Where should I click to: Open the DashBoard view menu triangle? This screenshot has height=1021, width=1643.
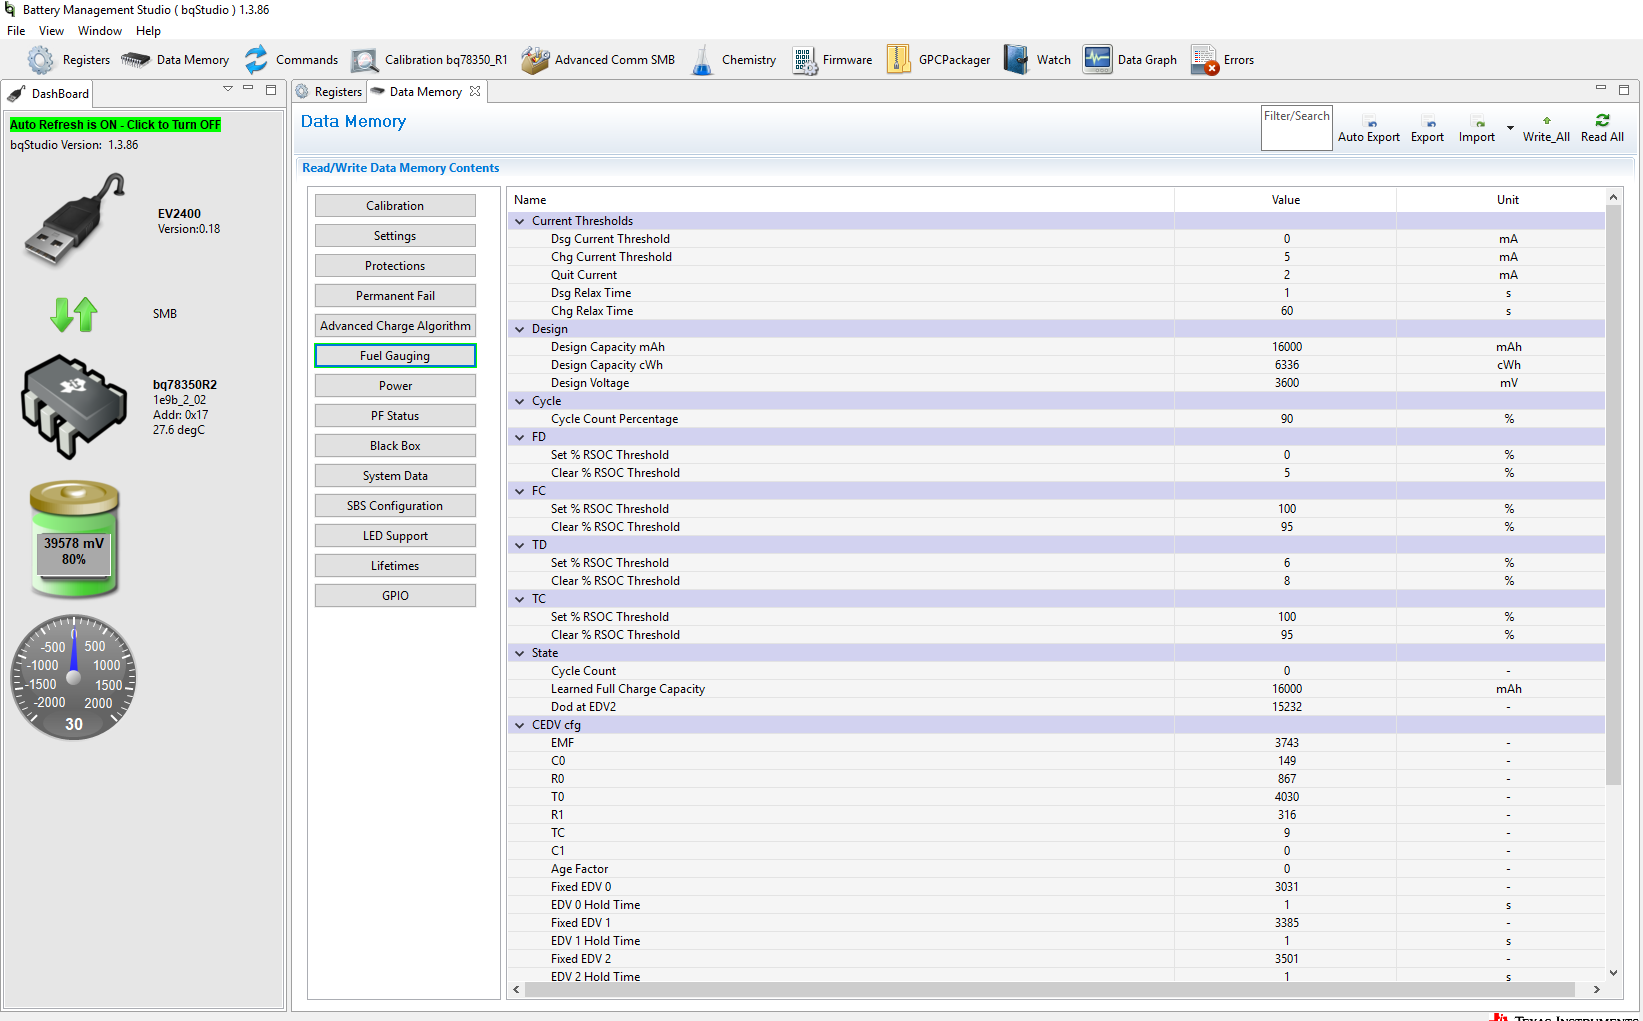[x=228, y=89]
